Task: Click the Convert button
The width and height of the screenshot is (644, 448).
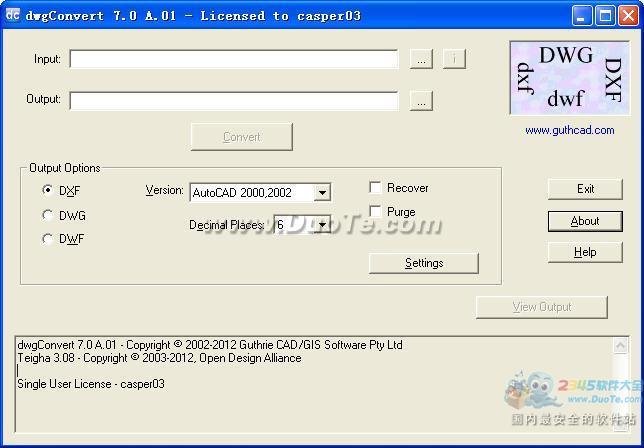Action: [242, 137]
